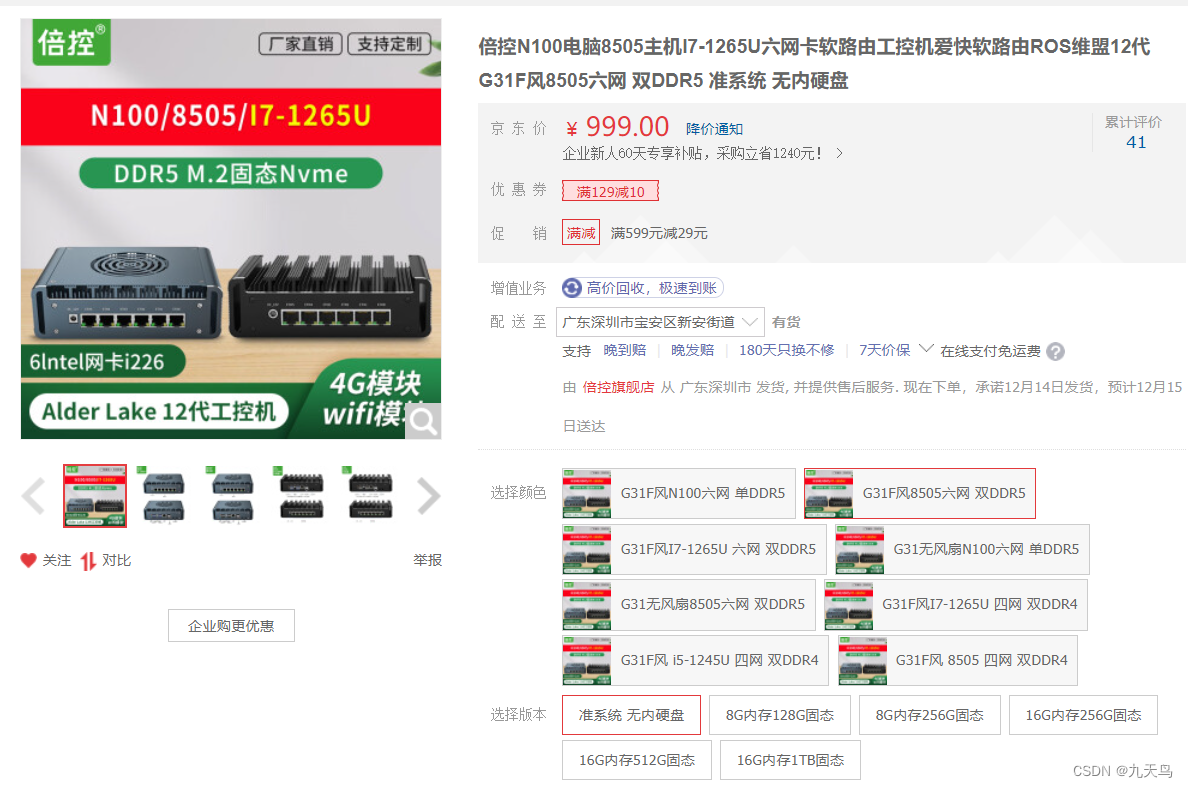Expand the 7天价保 services chevron

click(926, 349)
